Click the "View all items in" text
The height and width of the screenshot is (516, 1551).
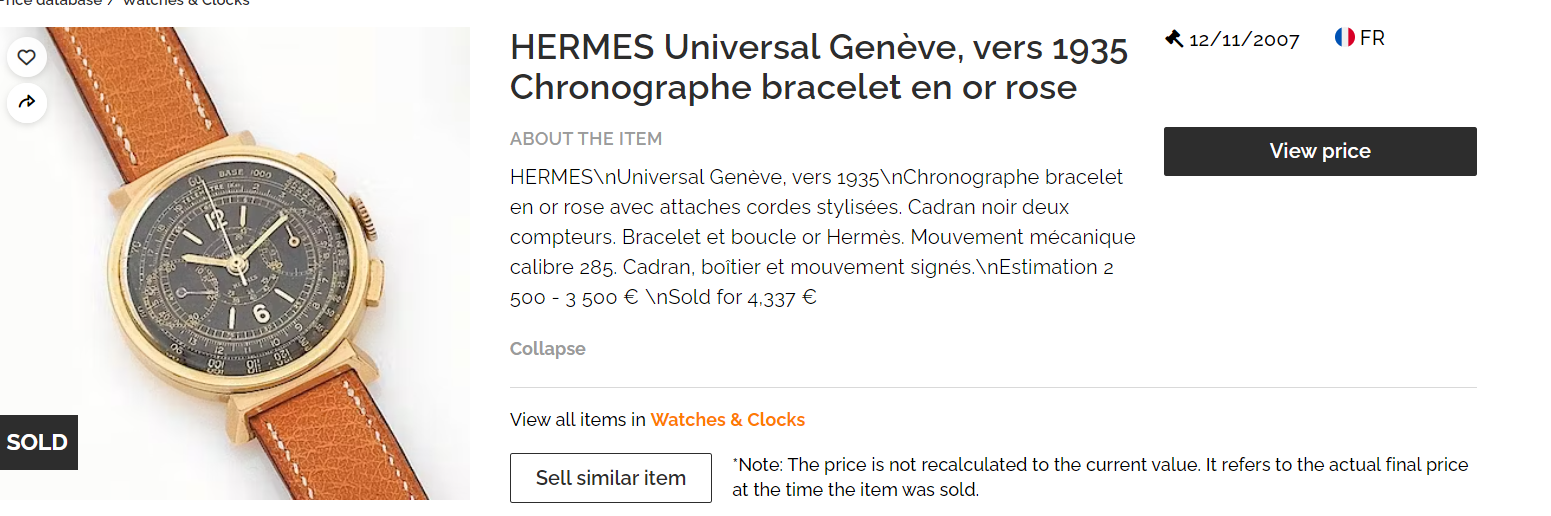click(577, 420)
